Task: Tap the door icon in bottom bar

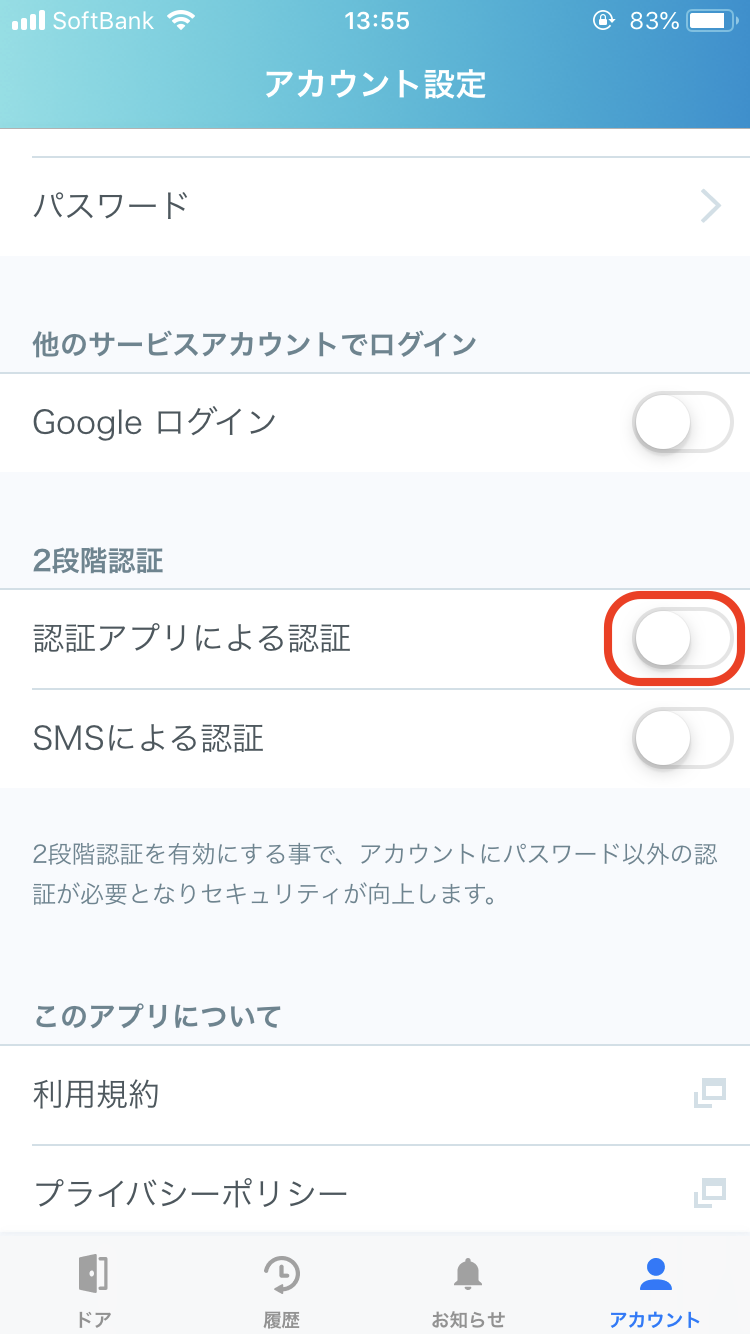Action: [x=93, y=1273]
